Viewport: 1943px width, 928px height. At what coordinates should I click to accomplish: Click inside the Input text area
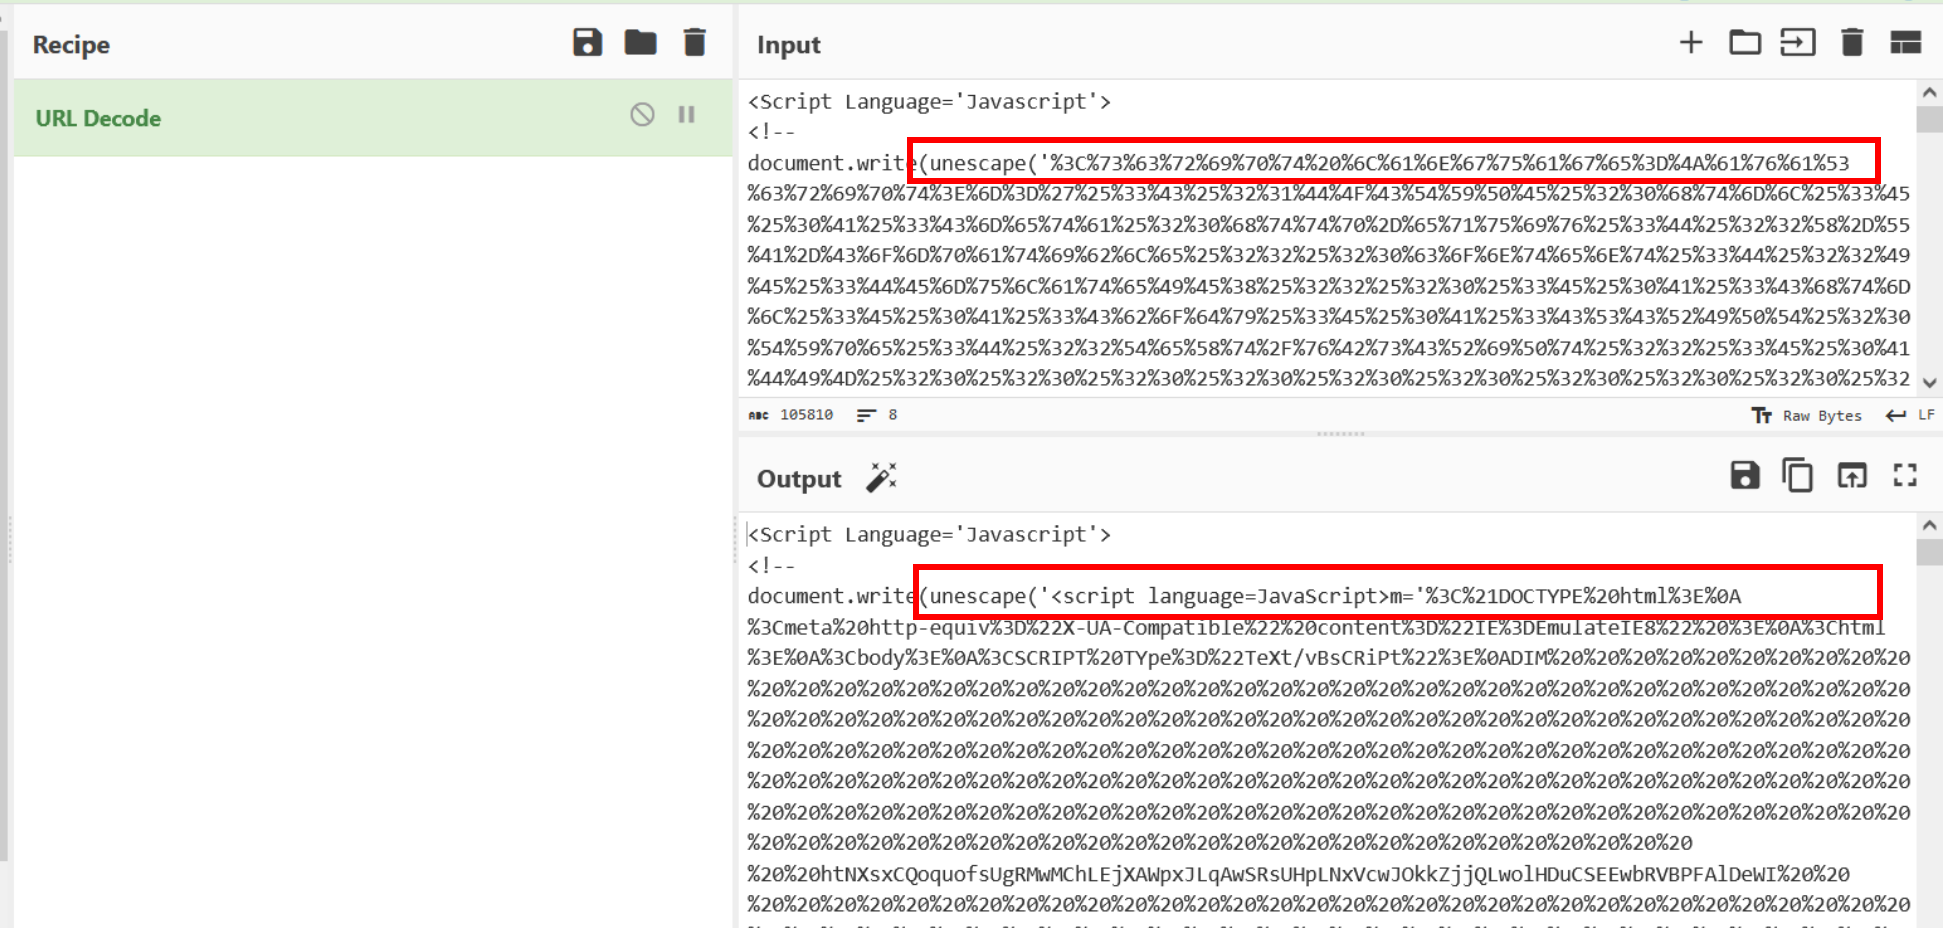click(x=1300, y=250)
